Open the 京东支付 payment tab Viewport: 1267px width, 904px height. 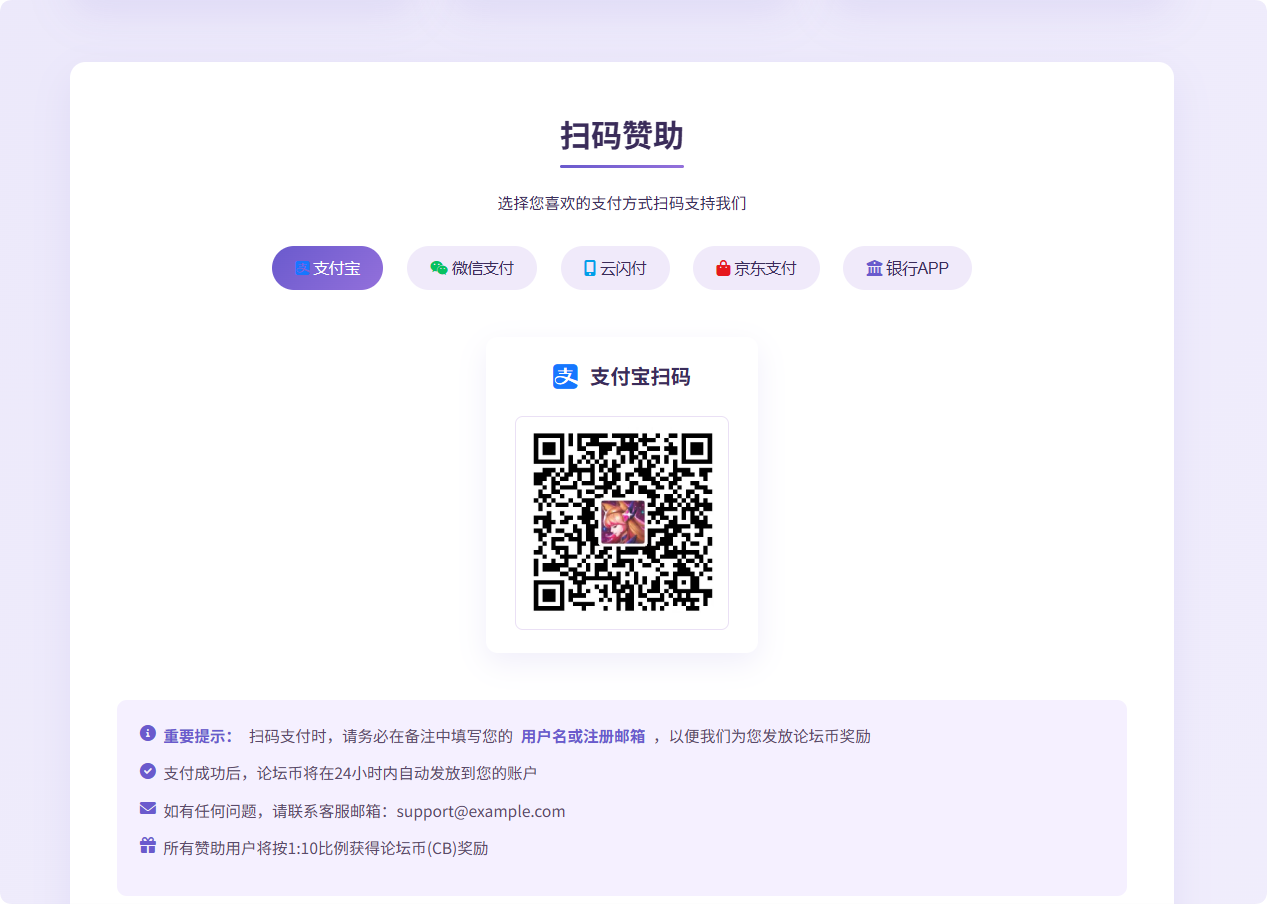tap(756, 268)
